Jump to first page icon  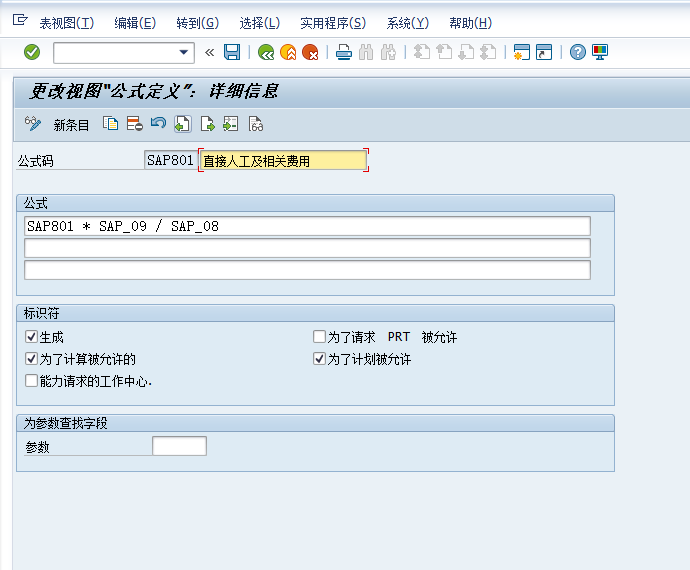[x=422, y=52]
